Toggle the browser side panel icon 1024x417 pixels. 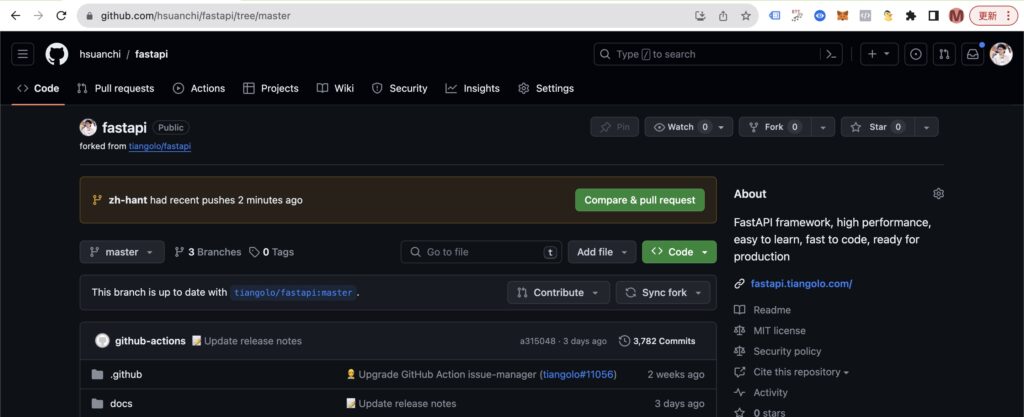[x=933, y=16]
